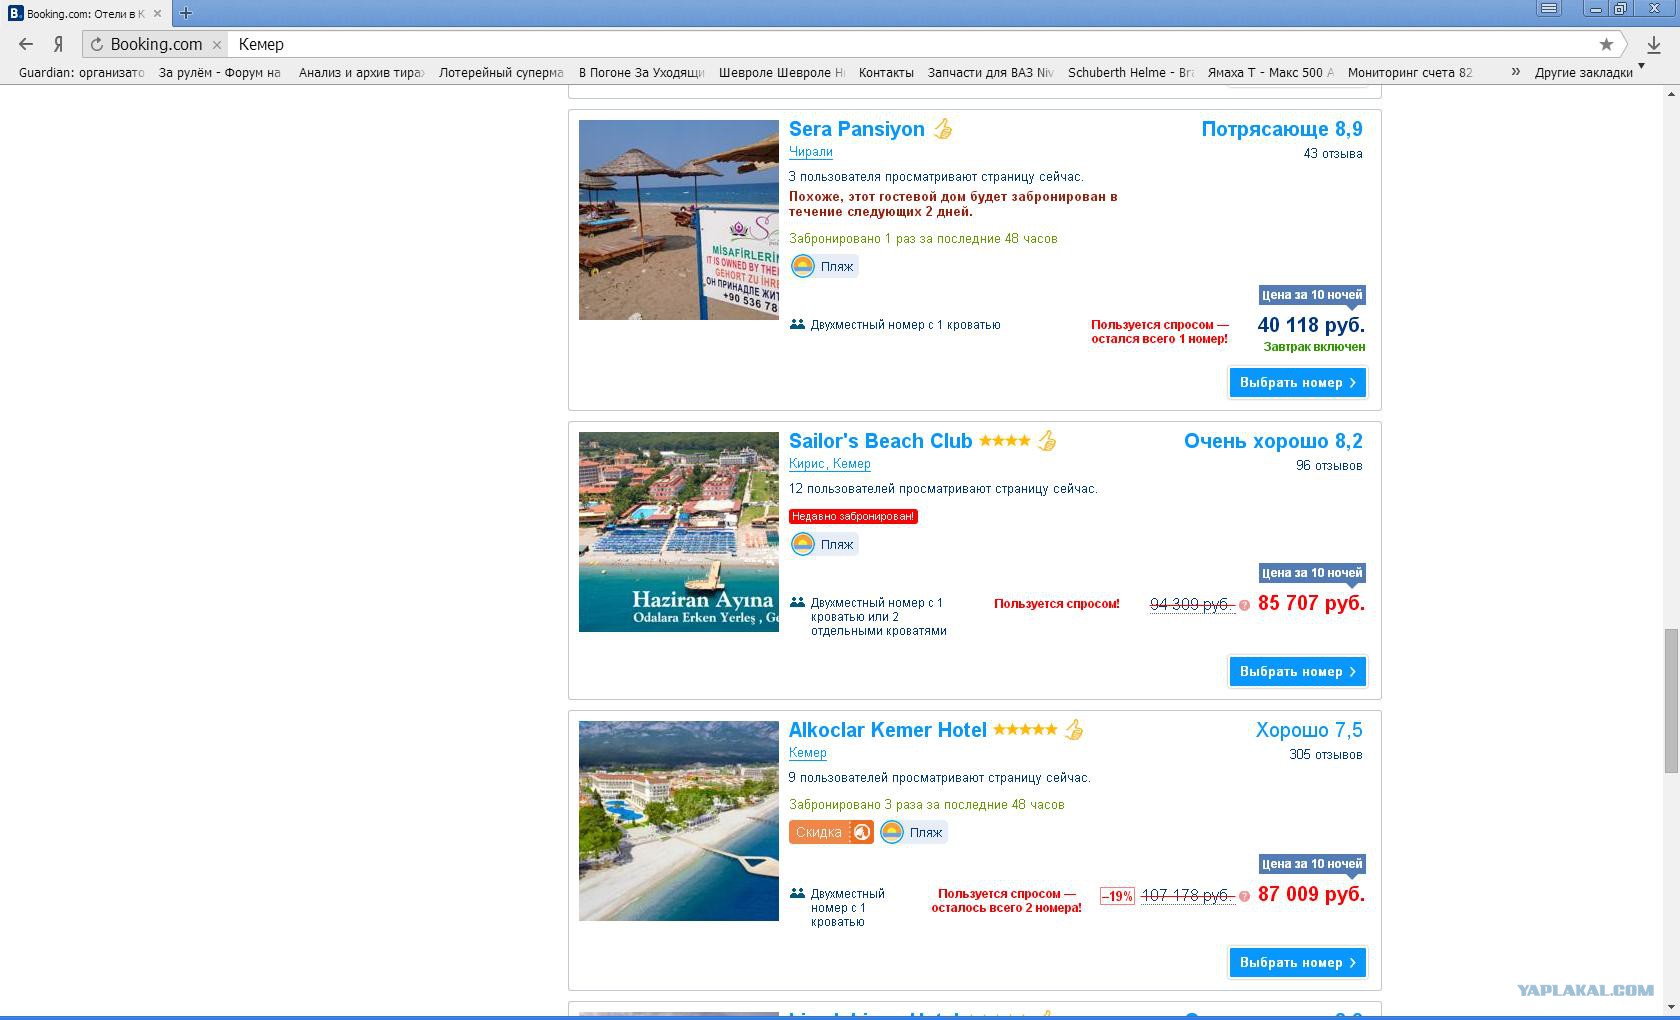Bookmark this page with the star icon
This screenshot has width=1680, height=1020.
[1606, 44]
